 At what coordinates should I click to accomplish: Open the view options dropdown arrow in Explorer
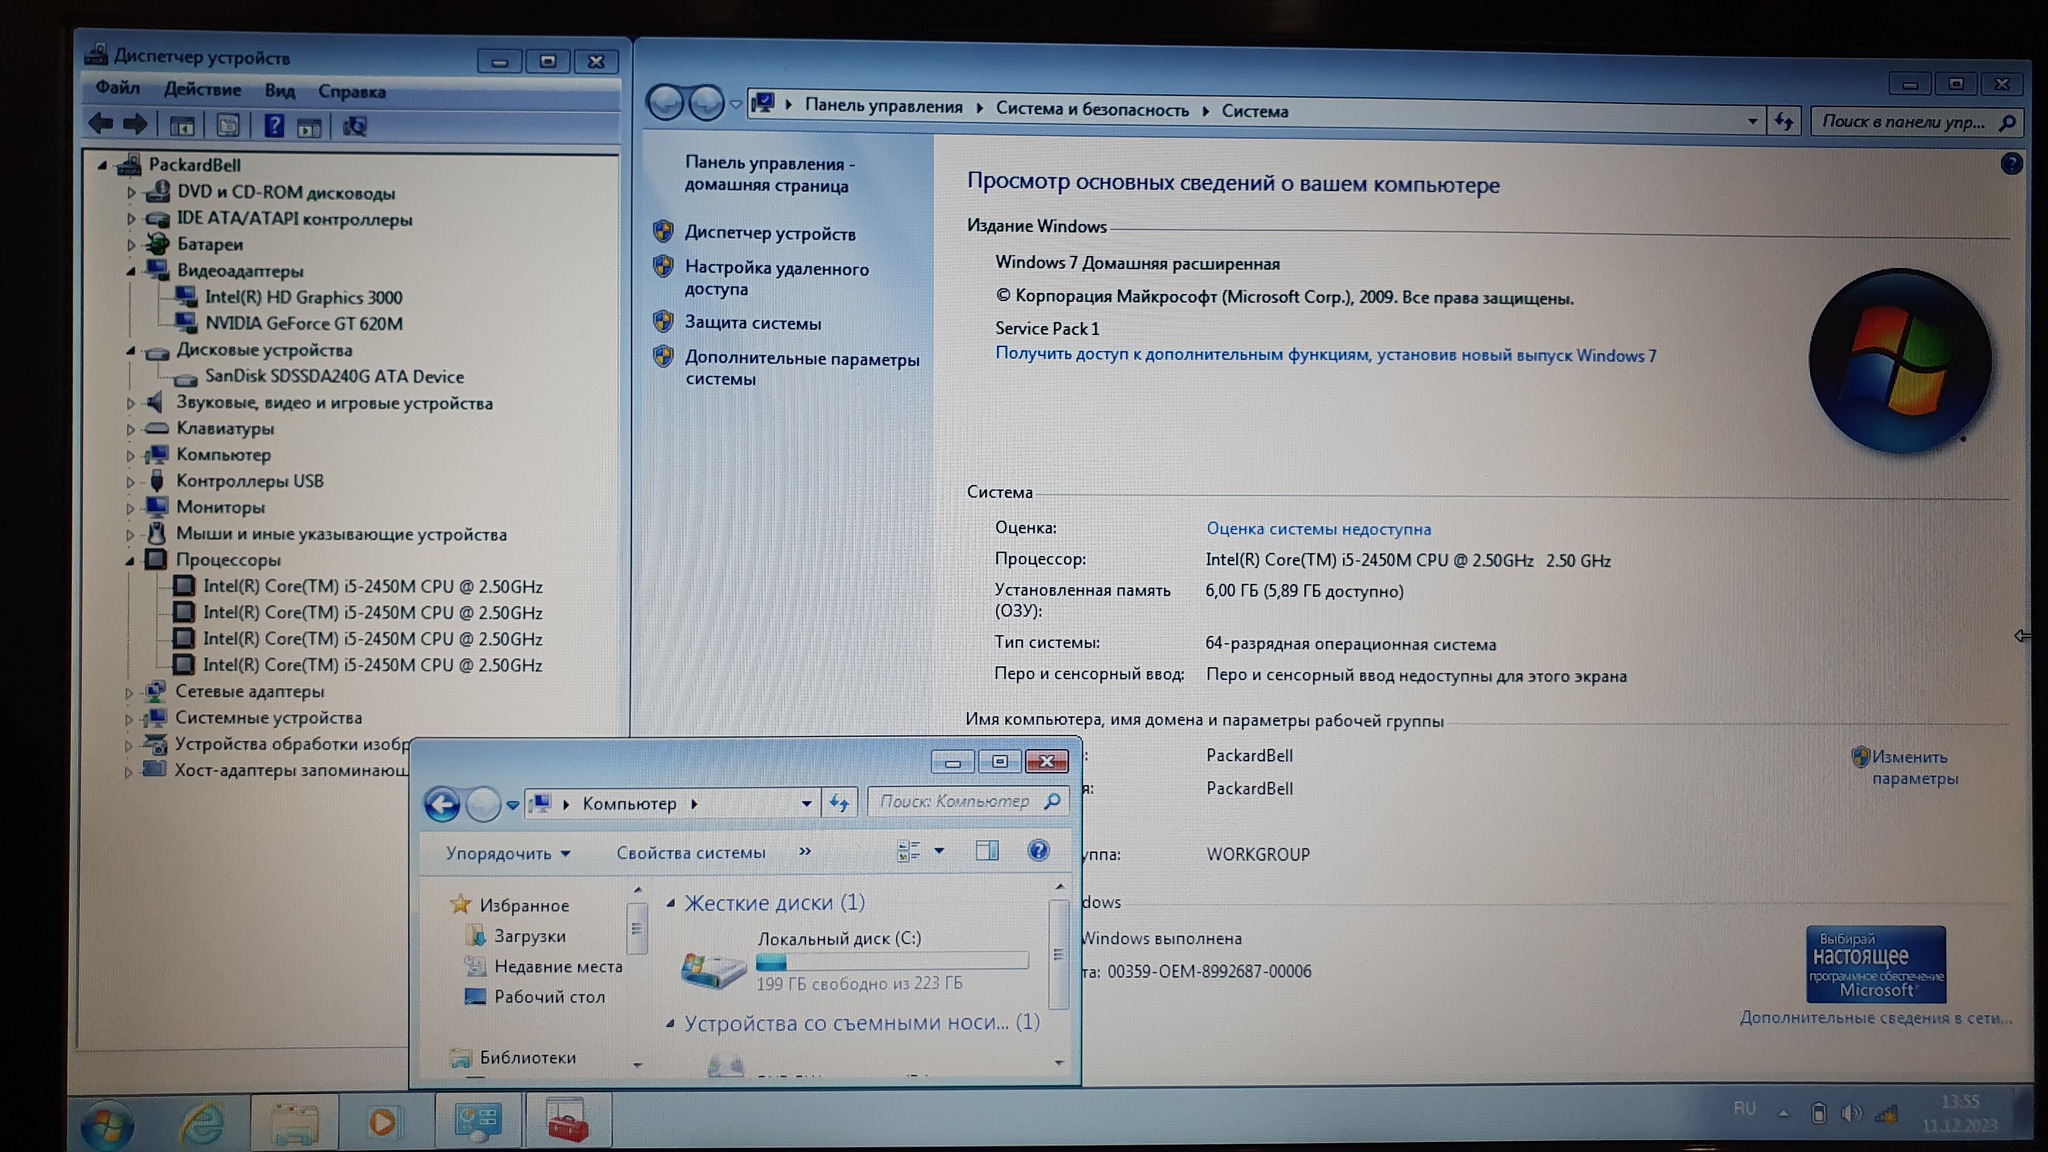(x=939, y=851)
